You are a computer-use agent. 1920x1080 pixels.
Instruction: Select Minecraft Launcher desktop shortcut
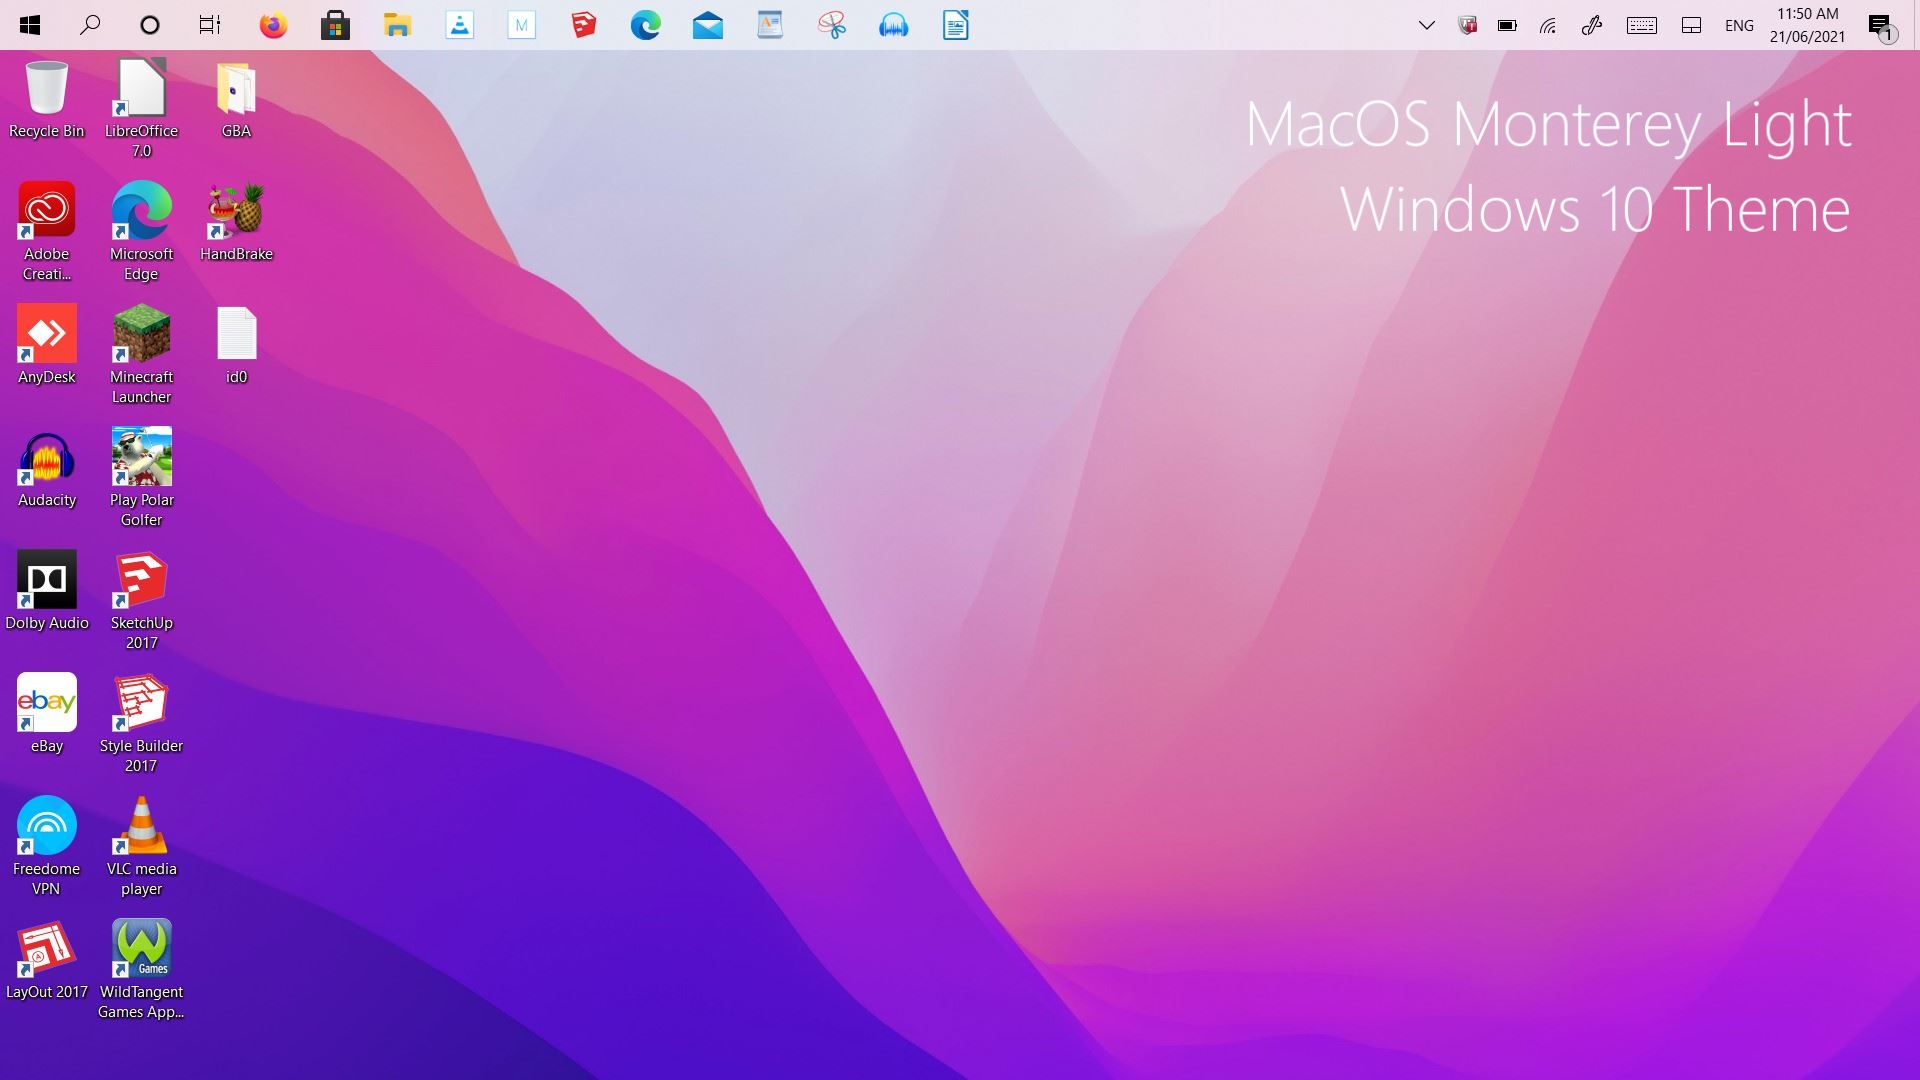(x=141, y=355)
